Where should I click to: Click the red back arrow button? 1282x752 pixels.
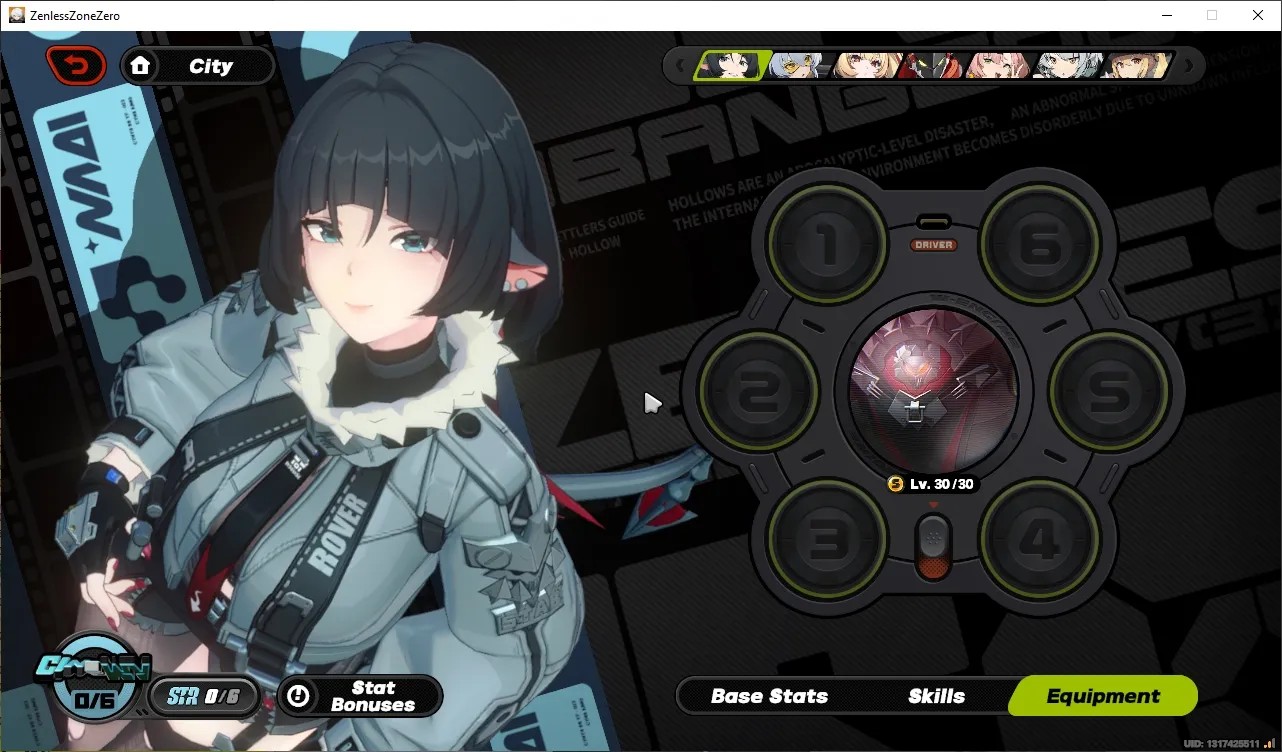click(76, 66)
